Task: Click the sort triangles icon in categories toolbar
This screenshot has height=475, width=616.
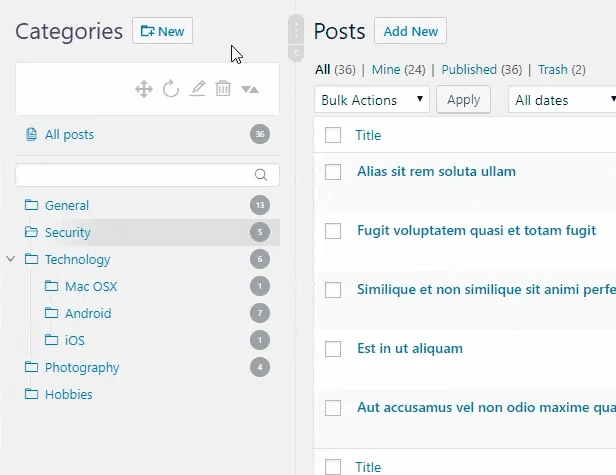Action: coord(250,89)
